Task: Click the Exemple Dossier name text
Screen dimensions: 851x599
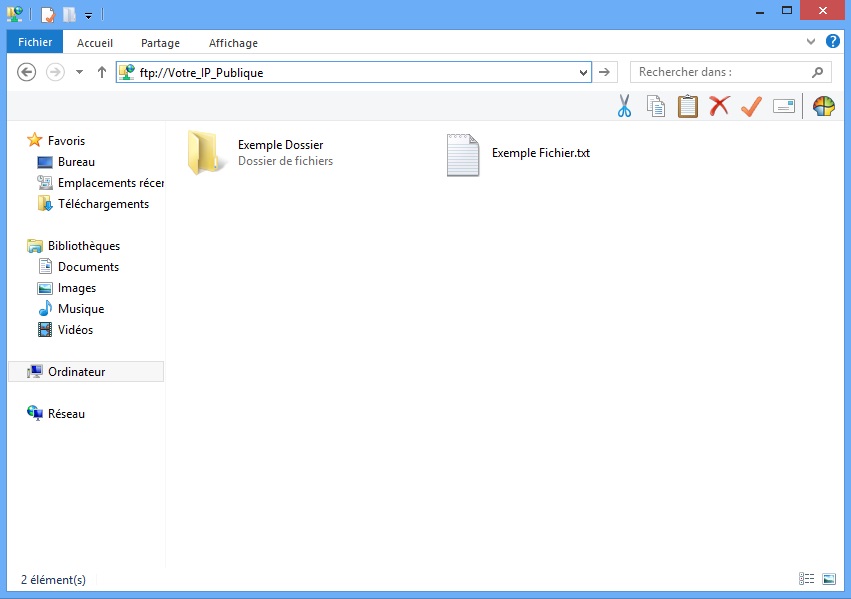Action: tap(280, 145)
